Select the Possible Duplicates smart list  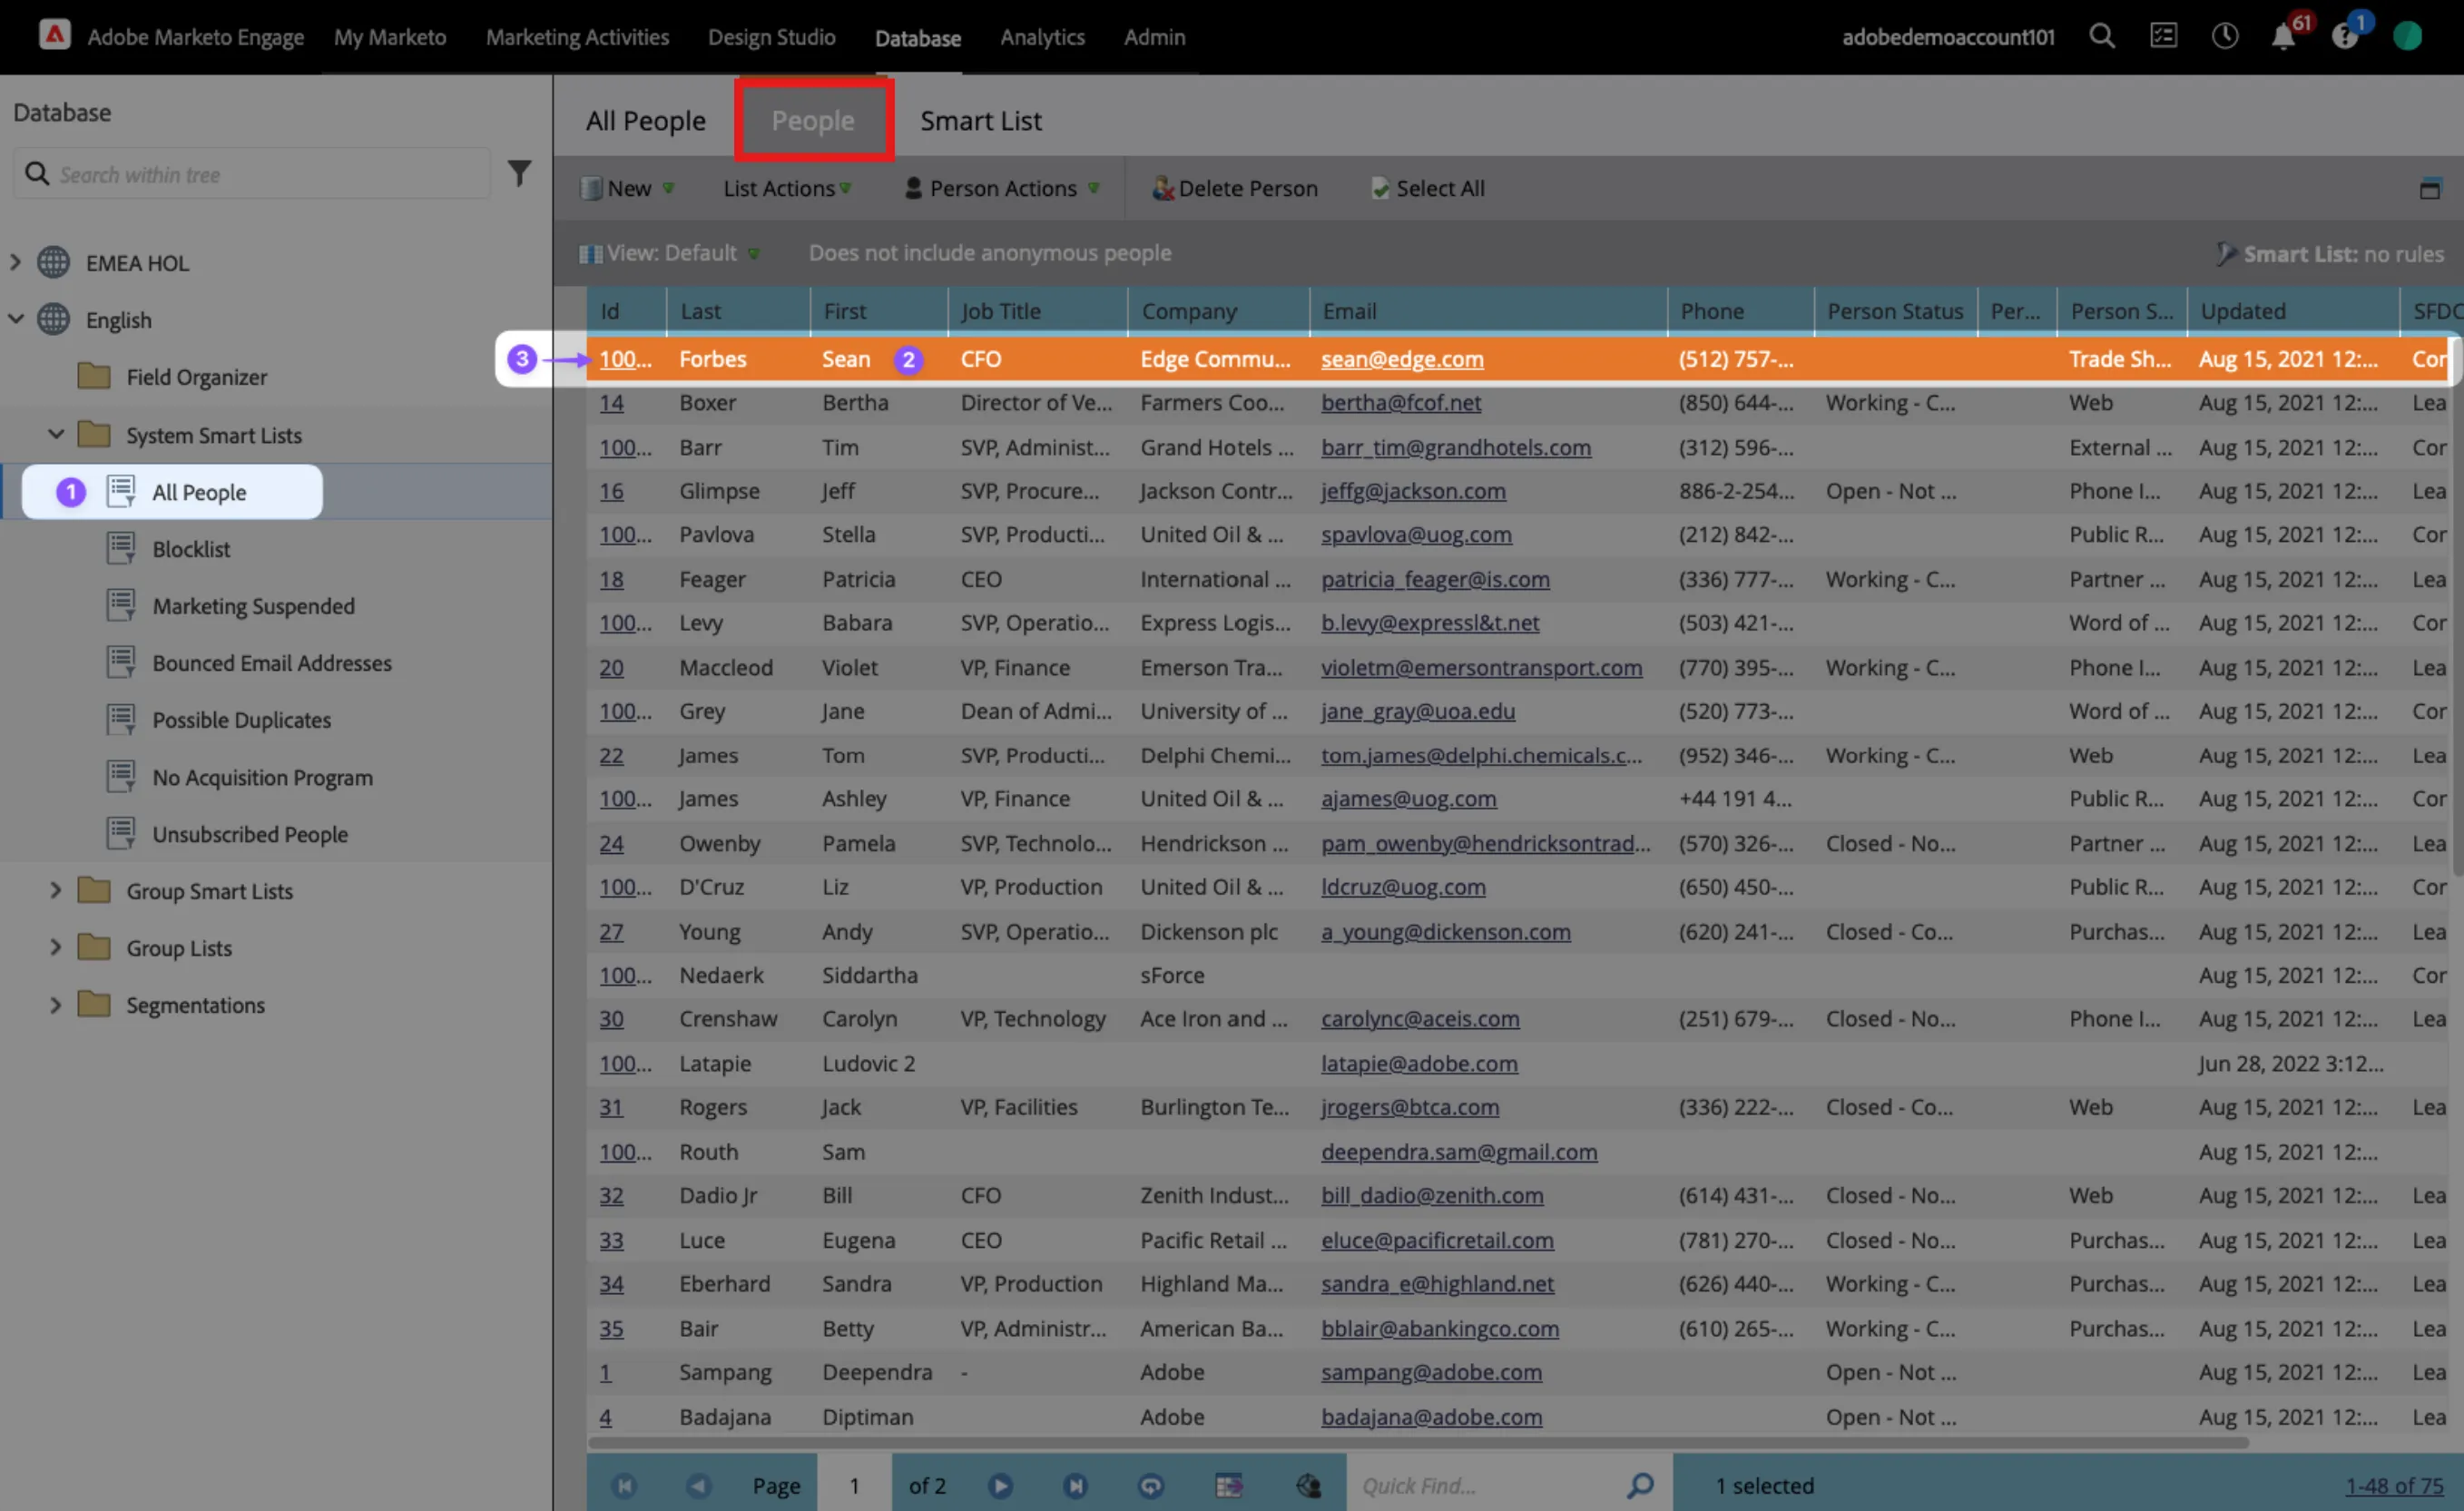(x=241, y=720)
